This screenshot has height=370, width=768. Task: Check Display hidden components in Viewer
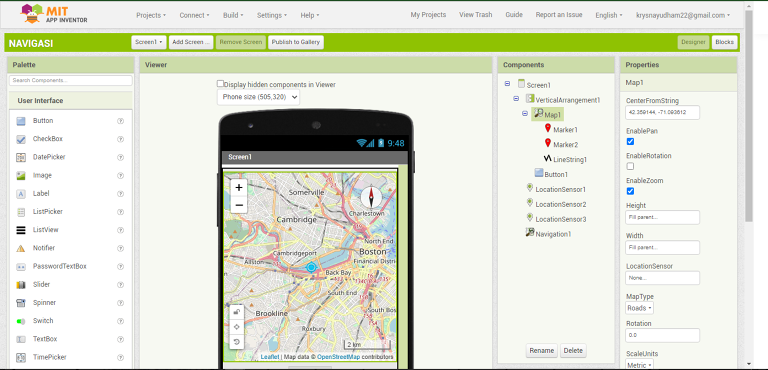tap(220, 84)
